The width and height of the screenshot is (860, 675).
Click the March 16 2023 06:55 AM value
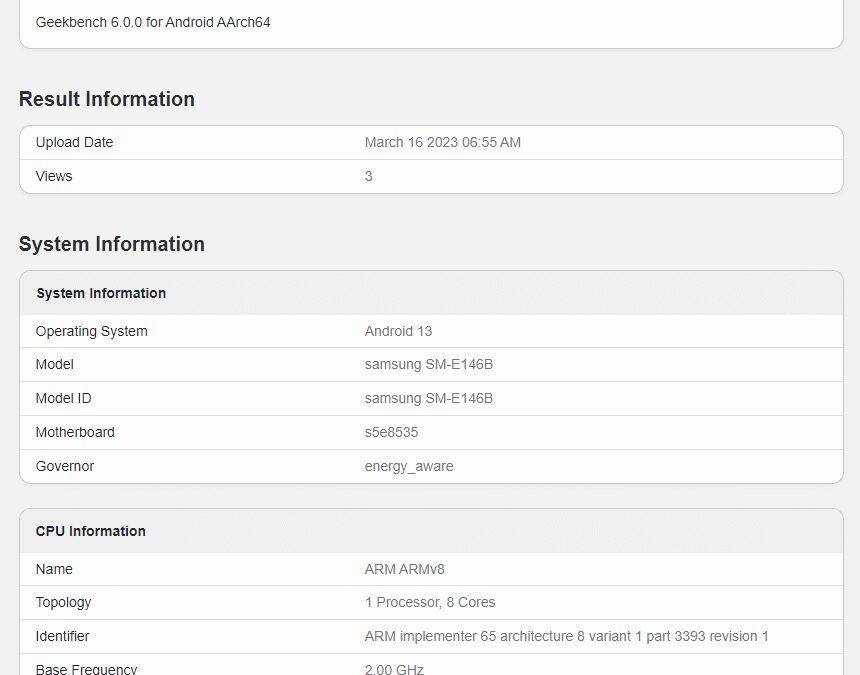[442, 142]
